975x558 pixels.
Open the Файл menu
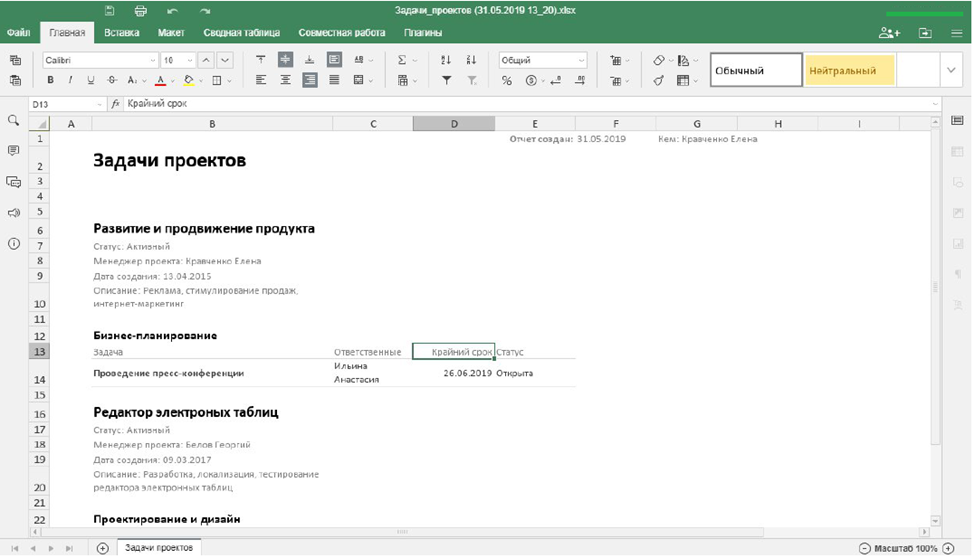point(19,32)
